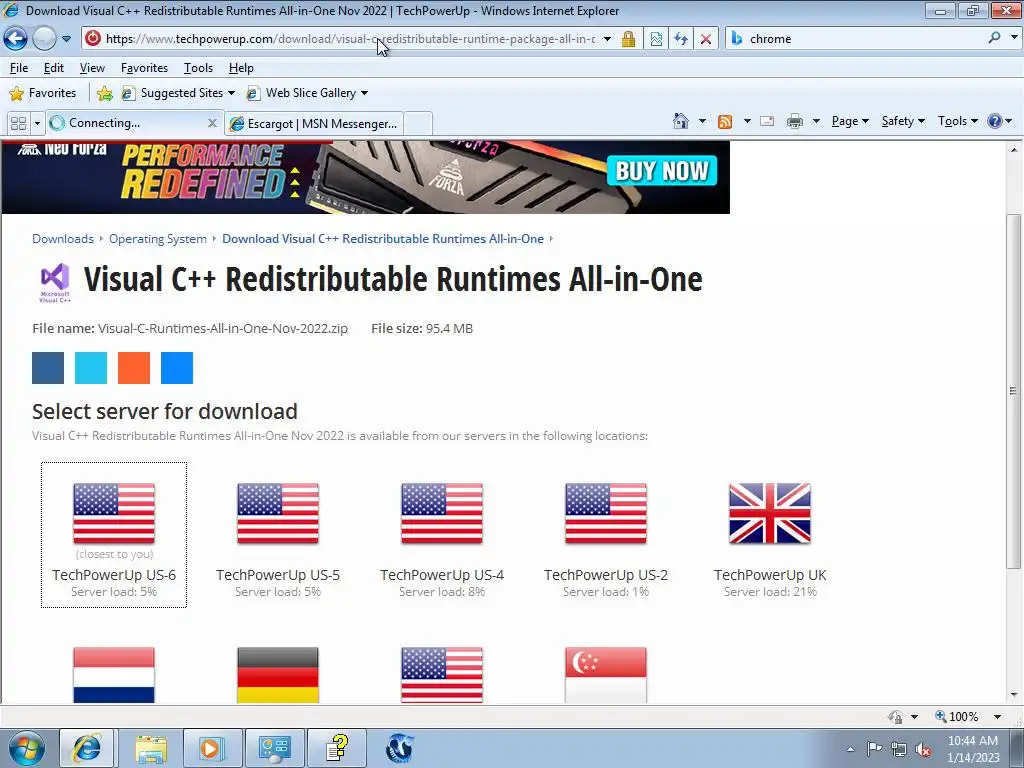1024x768 pixels.
Task: Click the Netherlands flag server
Action: tap(114, 675)
